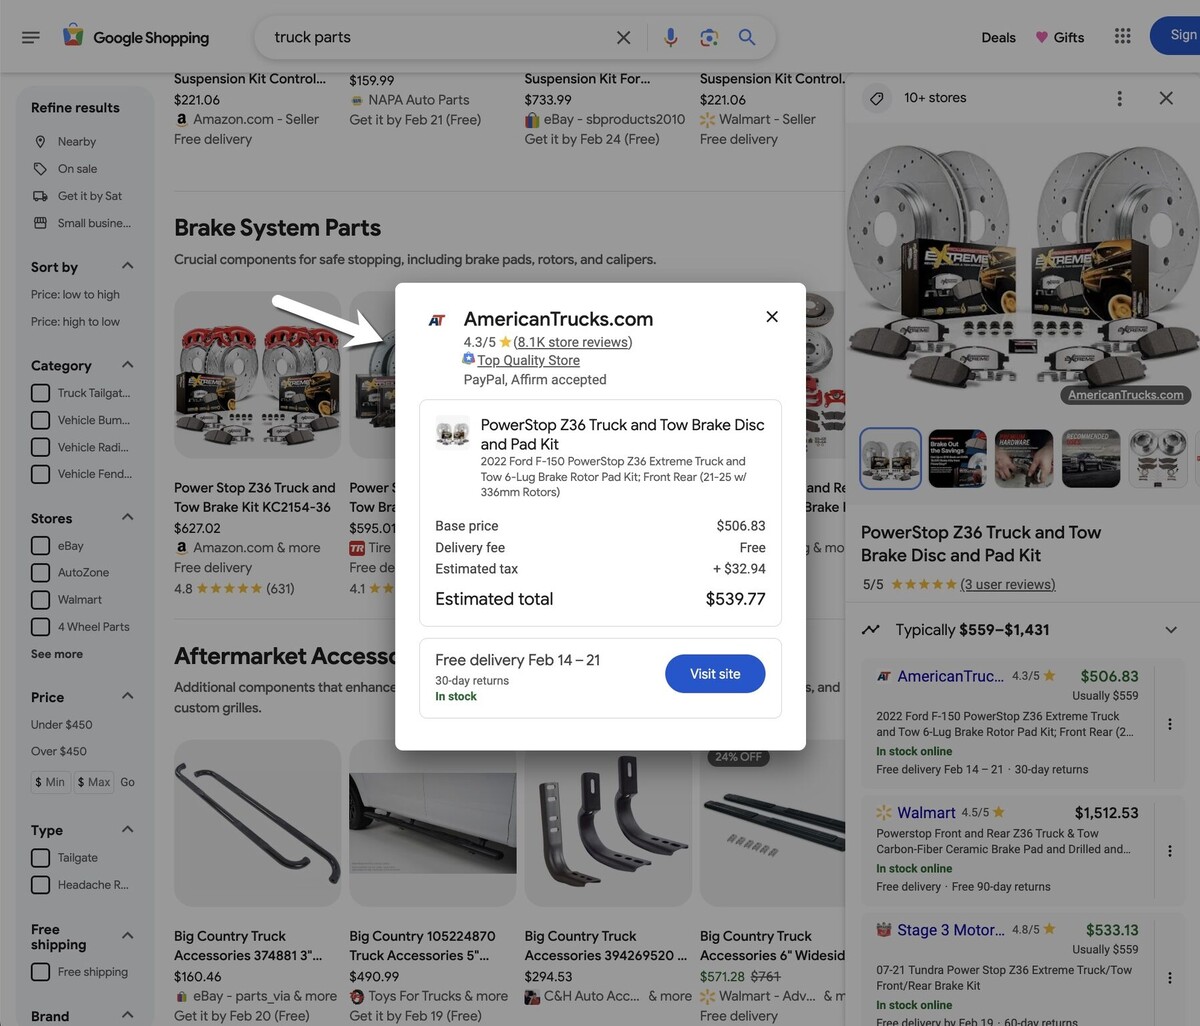The height and width of the screenshot is (1026, 1200).
Task: Click the $ Min price field
Action: (x=50, y=782)
